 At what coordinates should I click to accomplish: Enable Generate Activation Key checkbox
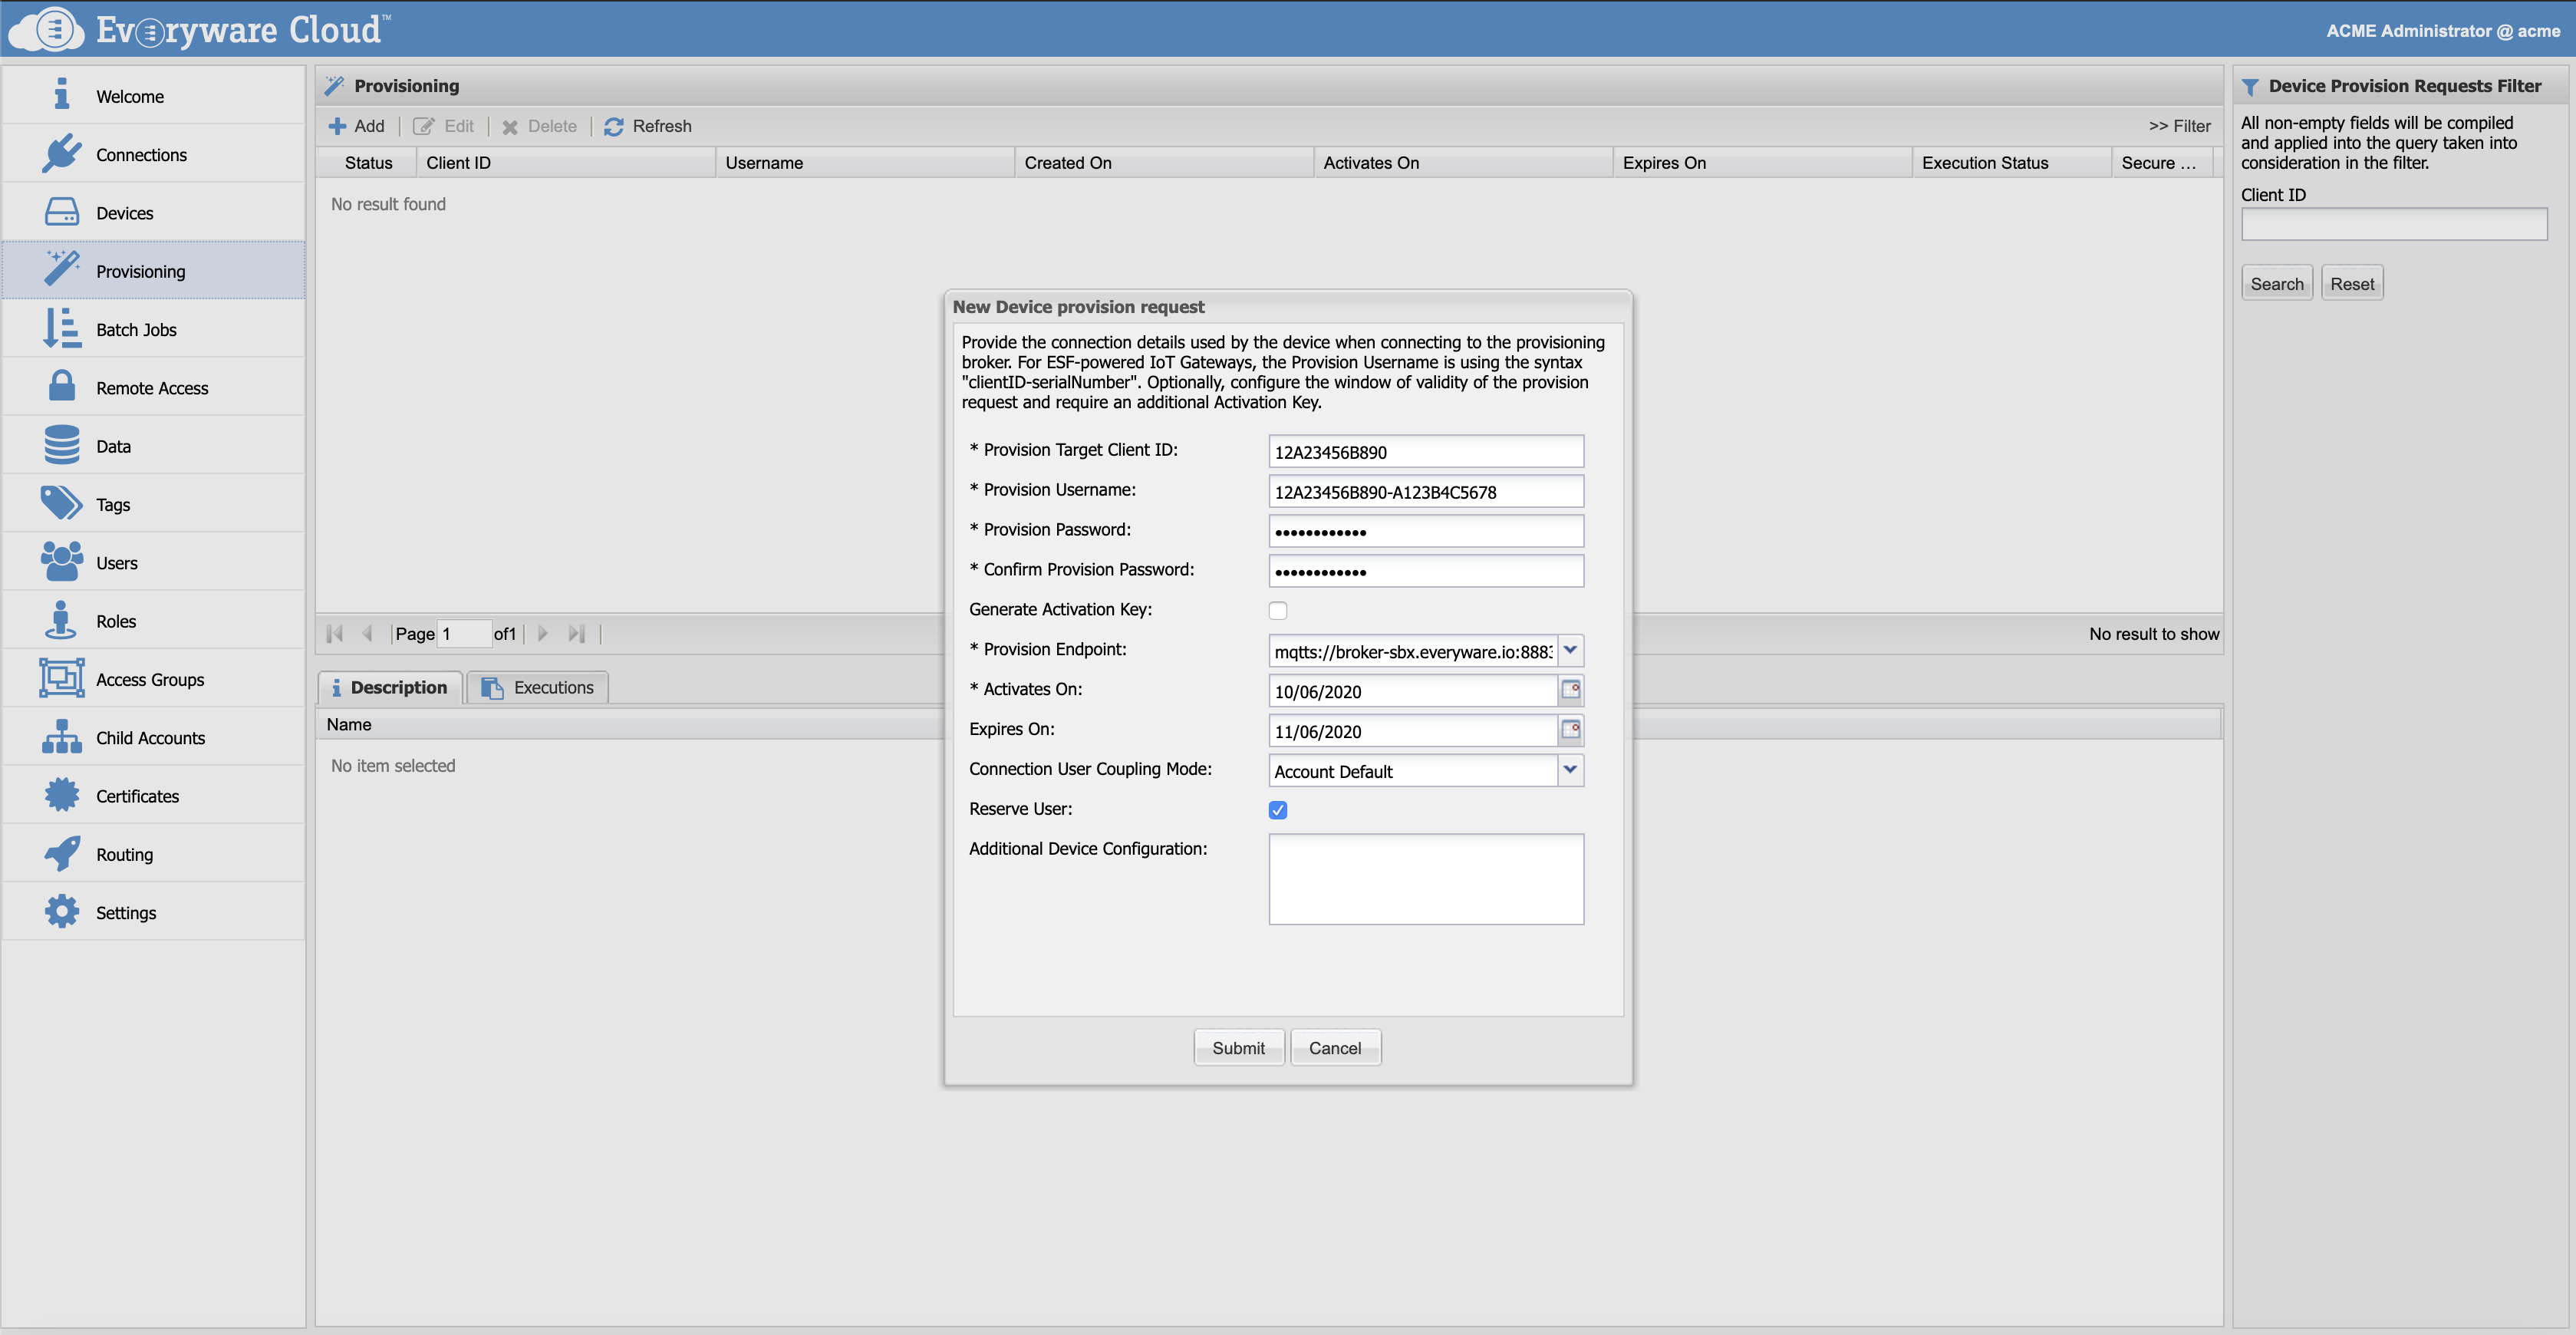tap(1277, 610)
